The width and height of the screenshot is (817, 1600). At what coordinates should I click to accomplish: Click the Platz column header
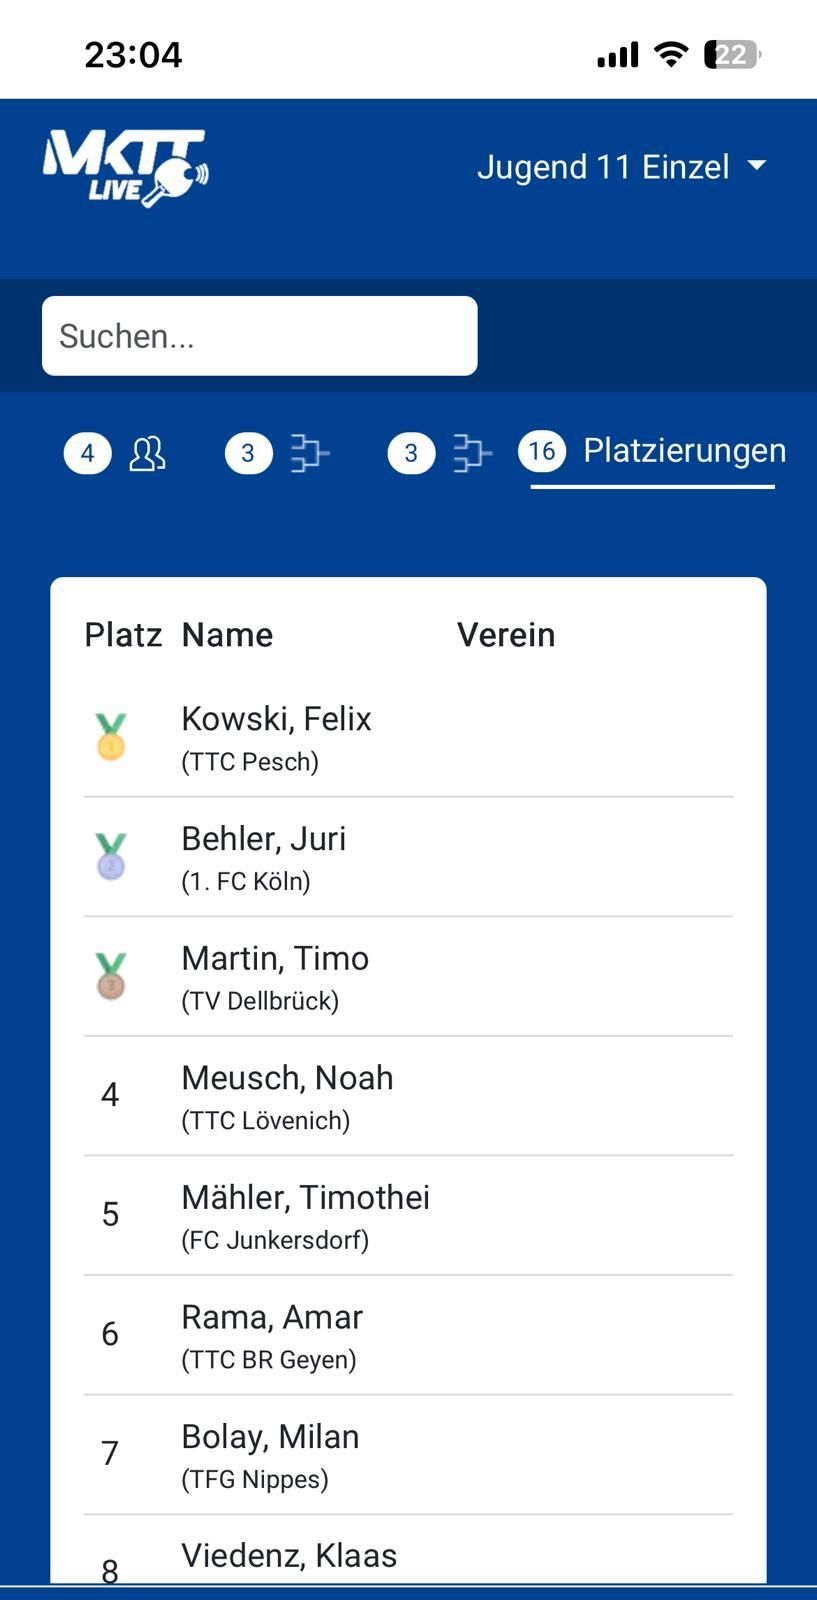123,635
